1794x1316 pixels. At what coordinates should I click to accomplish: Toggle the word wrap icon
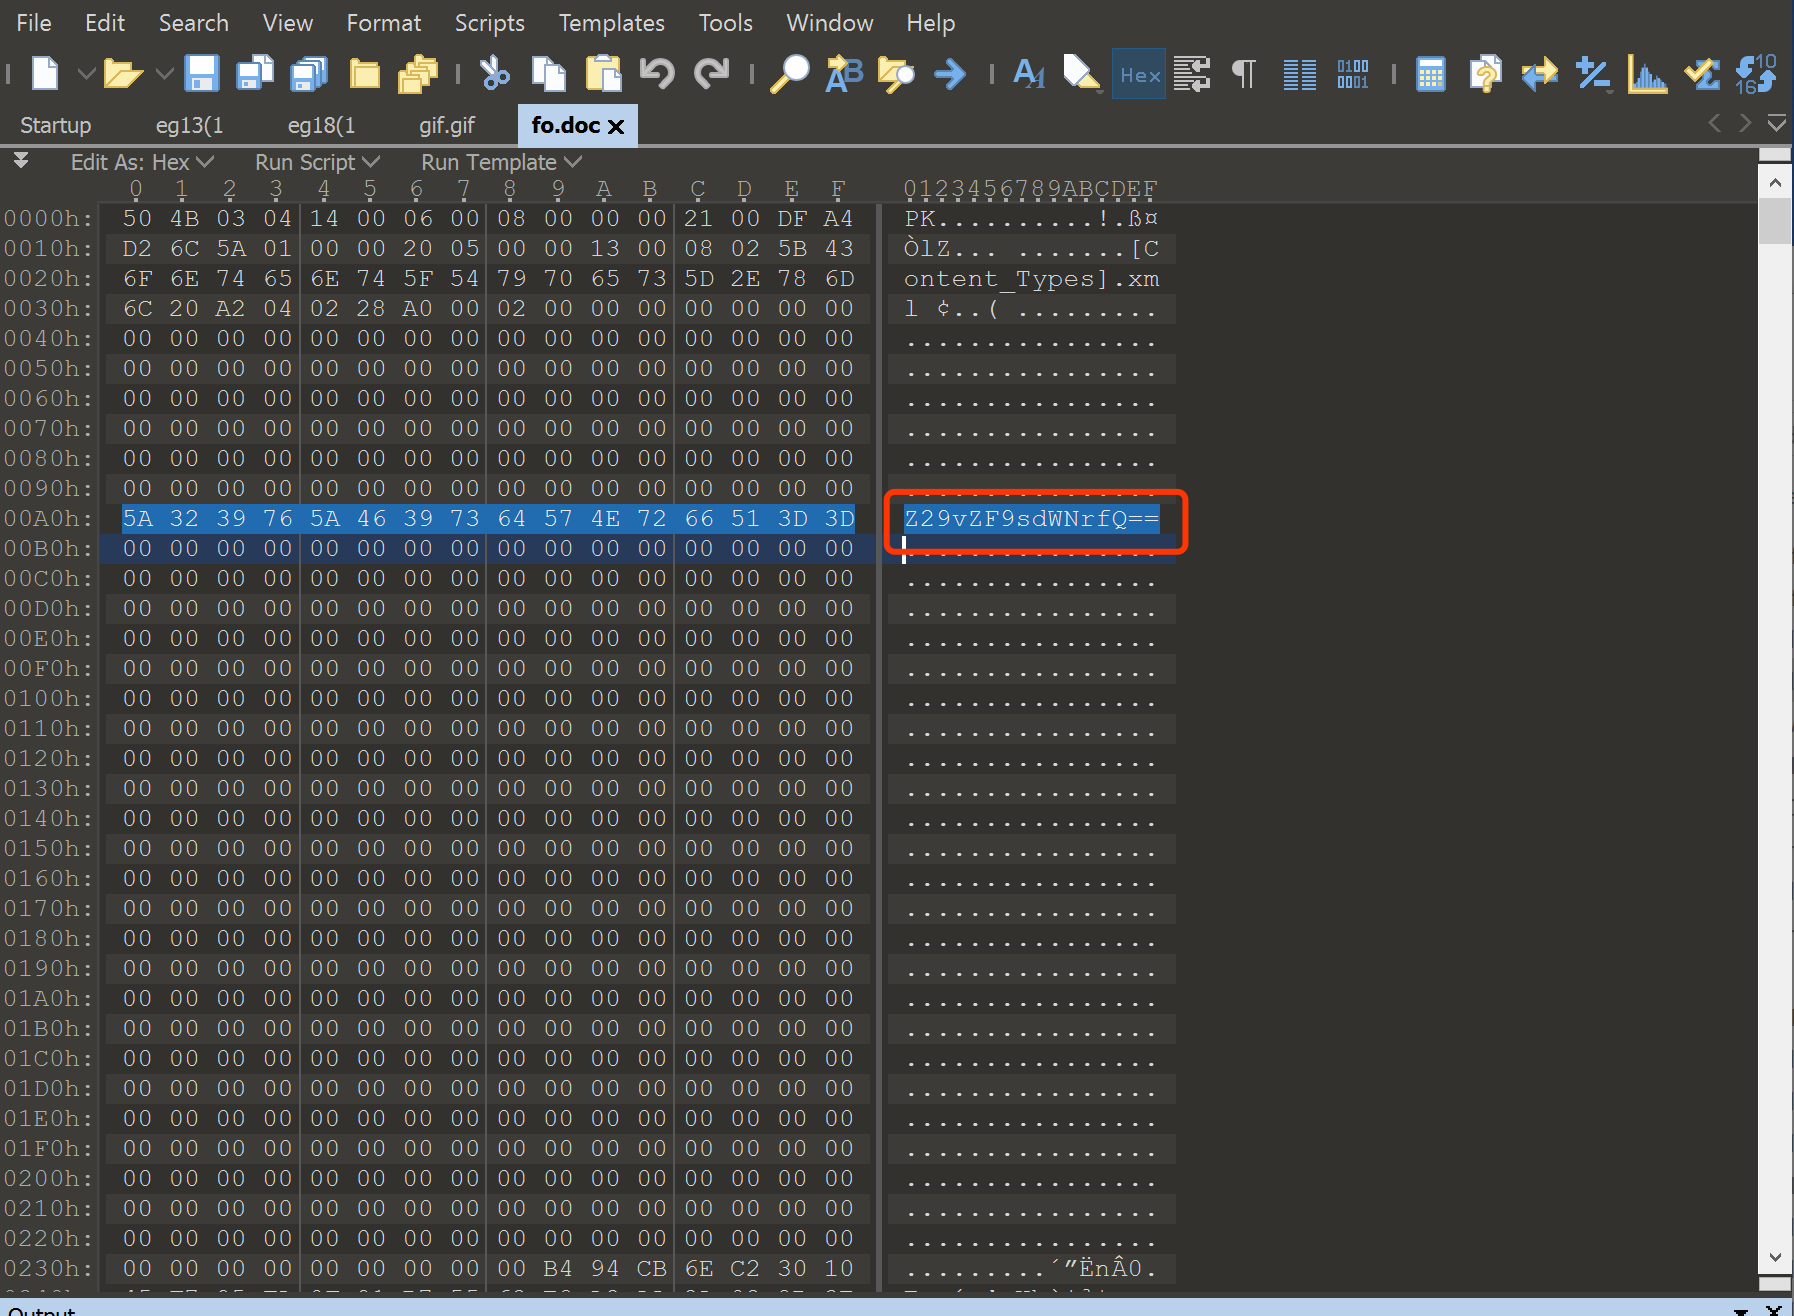point(1191,74)
